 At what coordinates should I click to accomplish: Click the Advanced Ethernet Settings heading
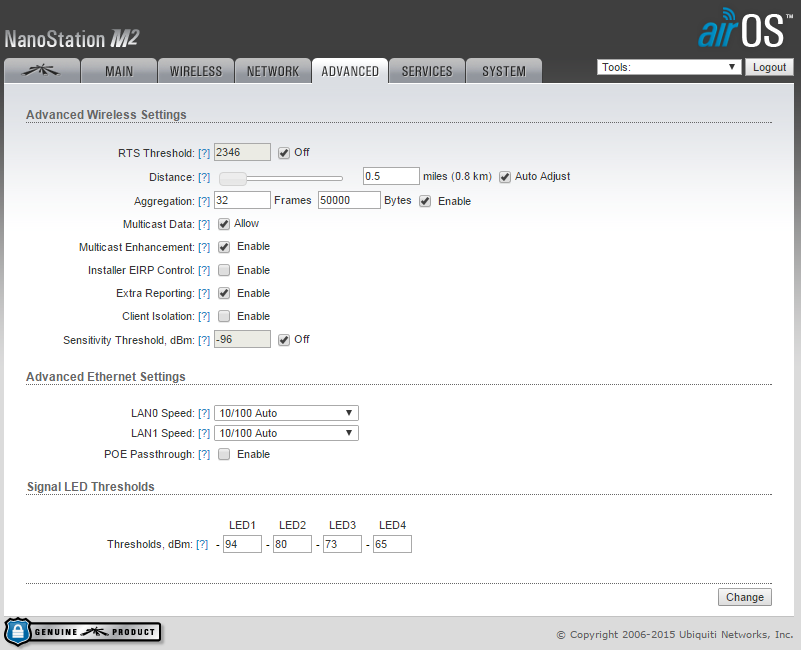[106, 377]
